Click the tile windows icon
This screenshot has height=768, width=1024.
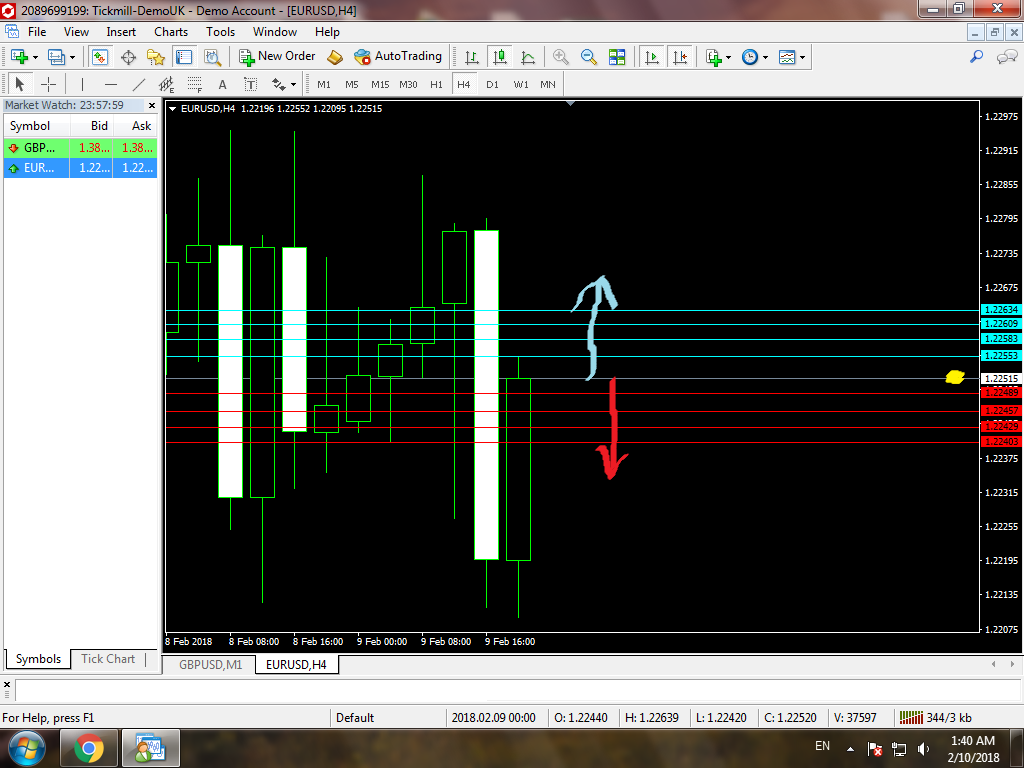pos(617,57)
